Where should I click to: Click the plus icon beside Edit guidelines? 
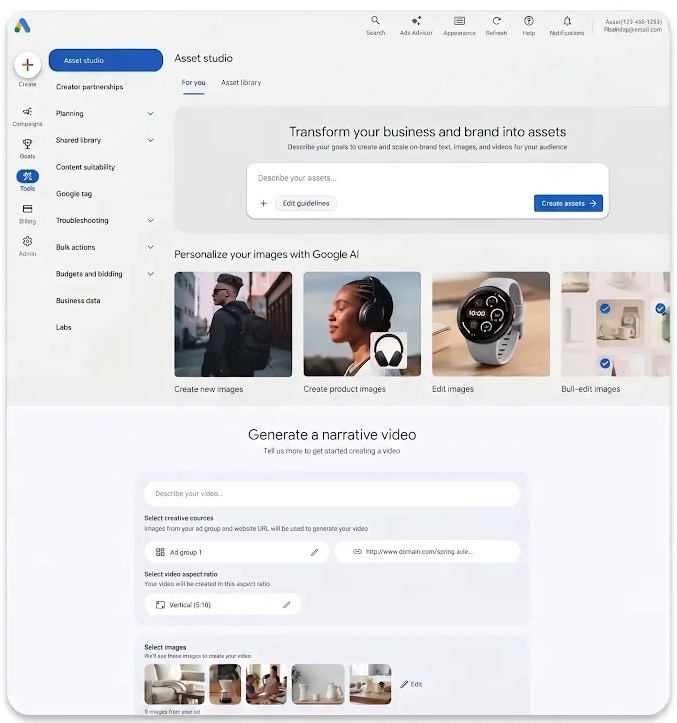[263, 203]
